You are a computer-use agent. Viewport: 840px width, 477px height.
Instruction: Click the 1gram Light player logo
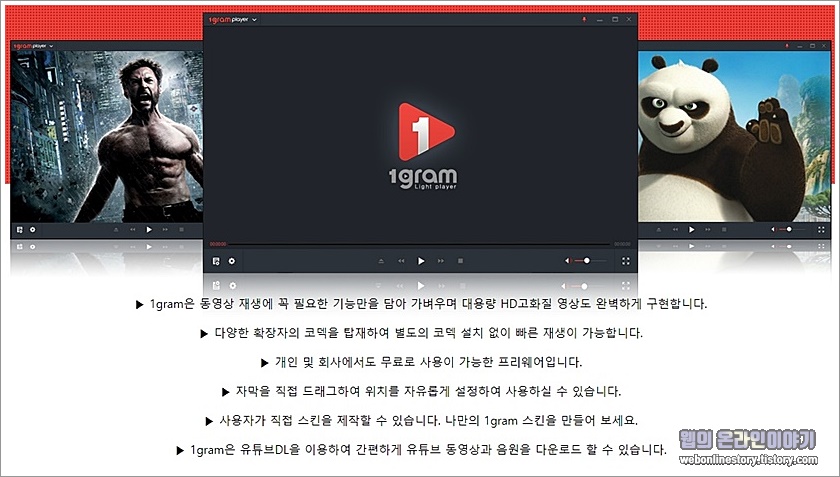coord(423,146)
